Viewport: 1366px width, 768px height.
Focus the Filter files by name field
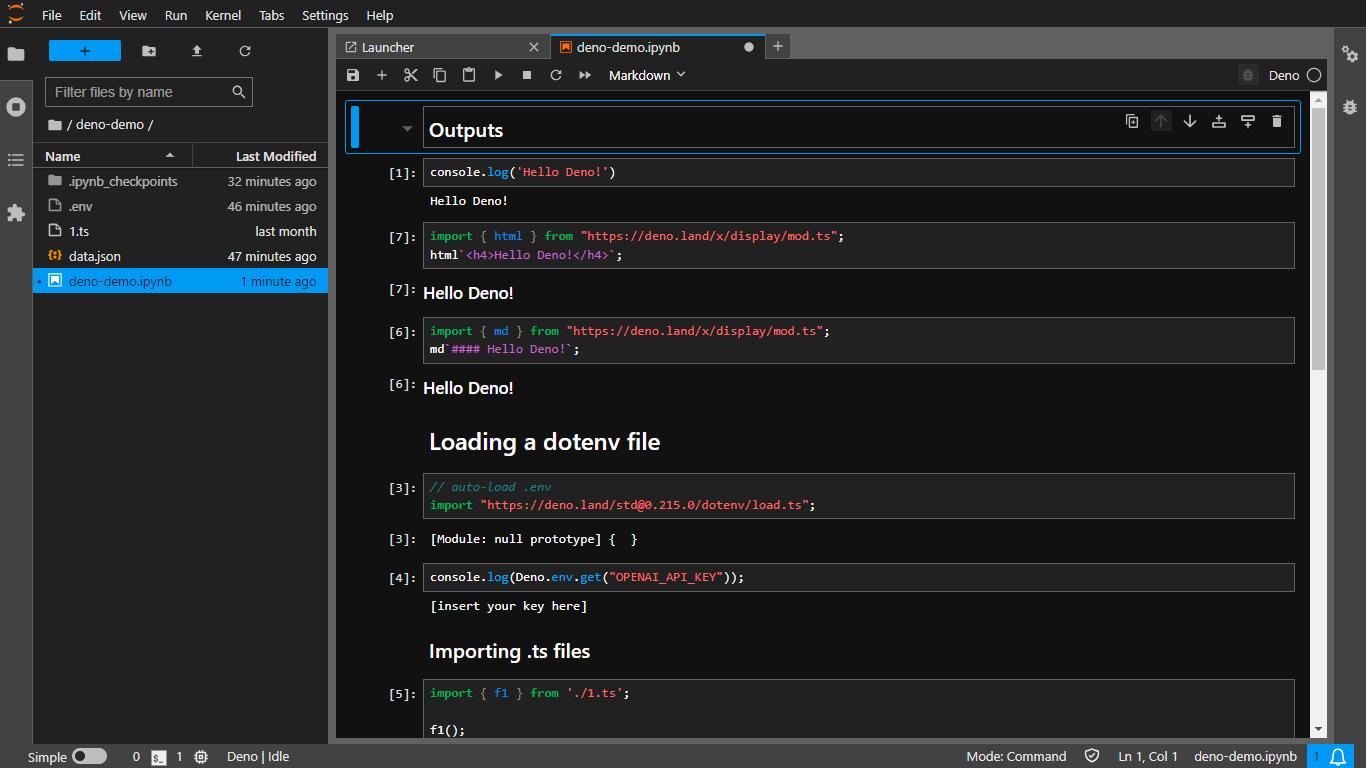point(140,92)
